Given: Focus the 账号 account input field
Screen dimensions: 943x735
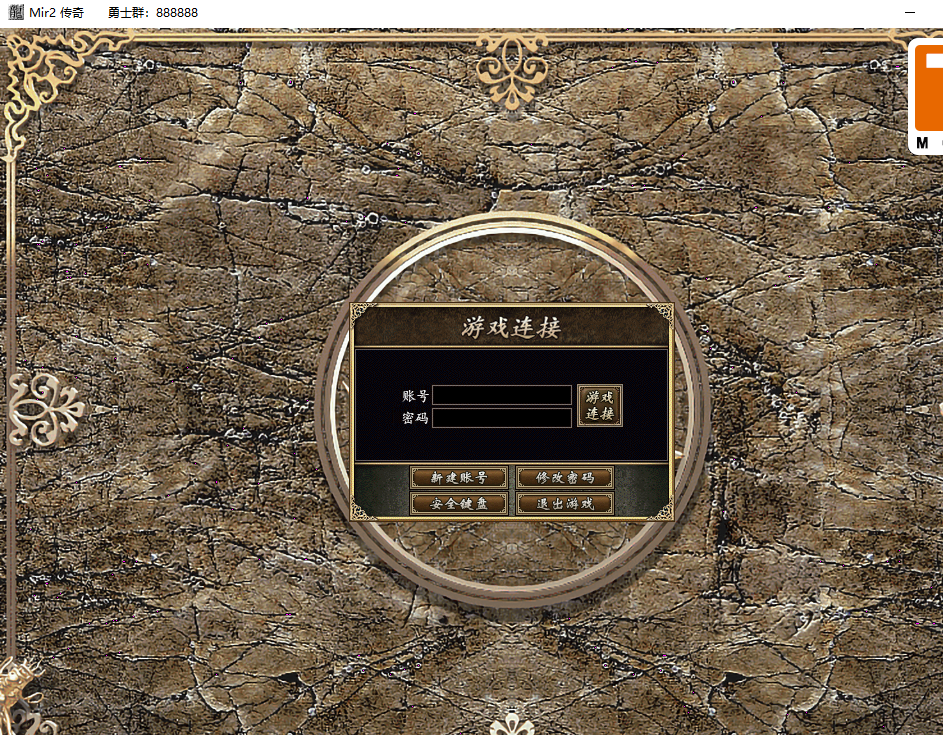Looking at the screenshot, I should pos(502,395).
